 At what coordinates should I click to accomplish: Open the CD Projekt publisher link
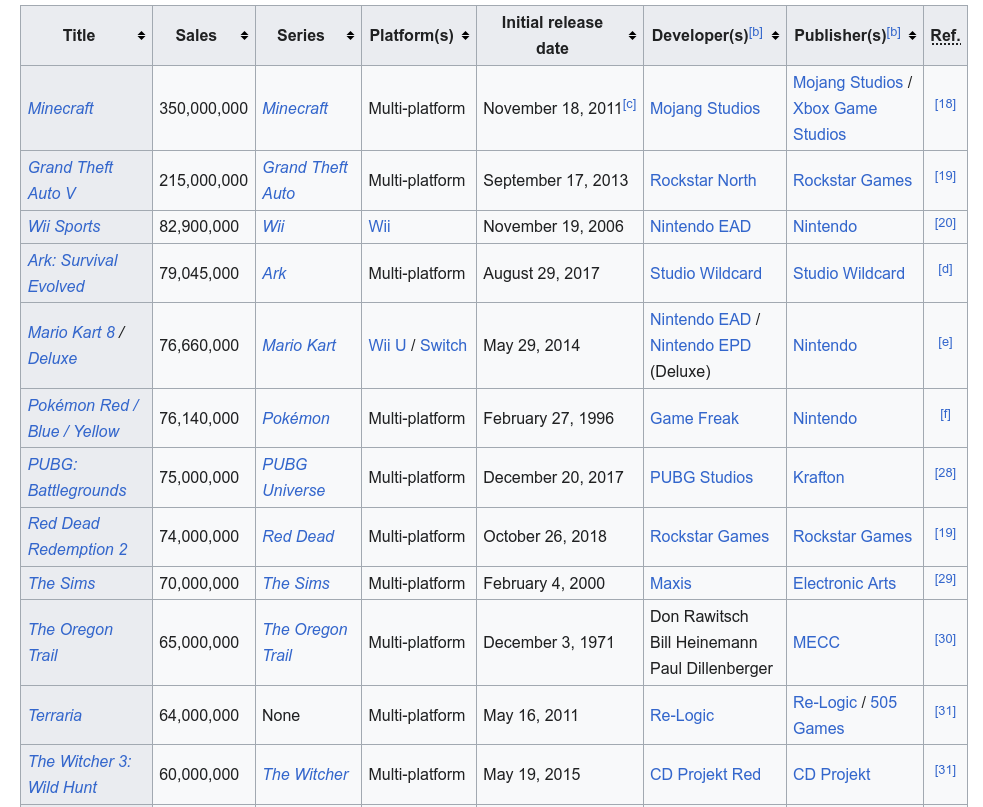(831, 774)
